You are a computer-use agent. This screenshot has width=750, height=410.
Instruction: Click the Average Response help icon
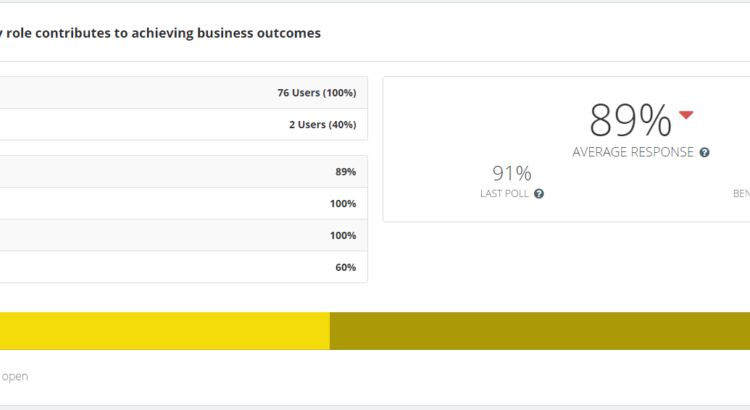(705, 153)
